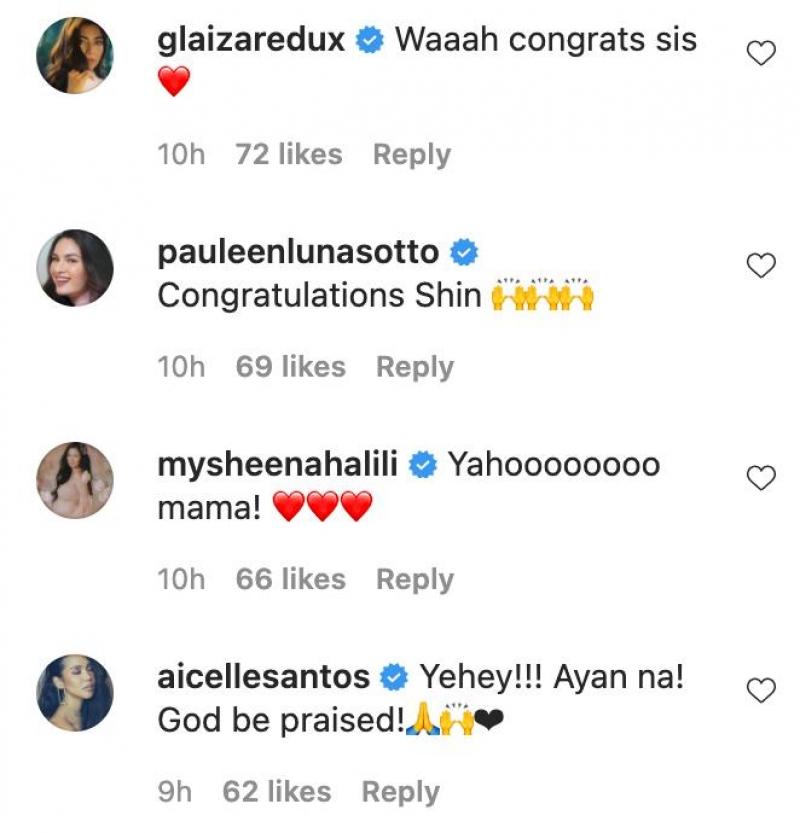Heart the aicellesantos comment
Viewport: 800px width, 833px height.
(x=762, y=690)
